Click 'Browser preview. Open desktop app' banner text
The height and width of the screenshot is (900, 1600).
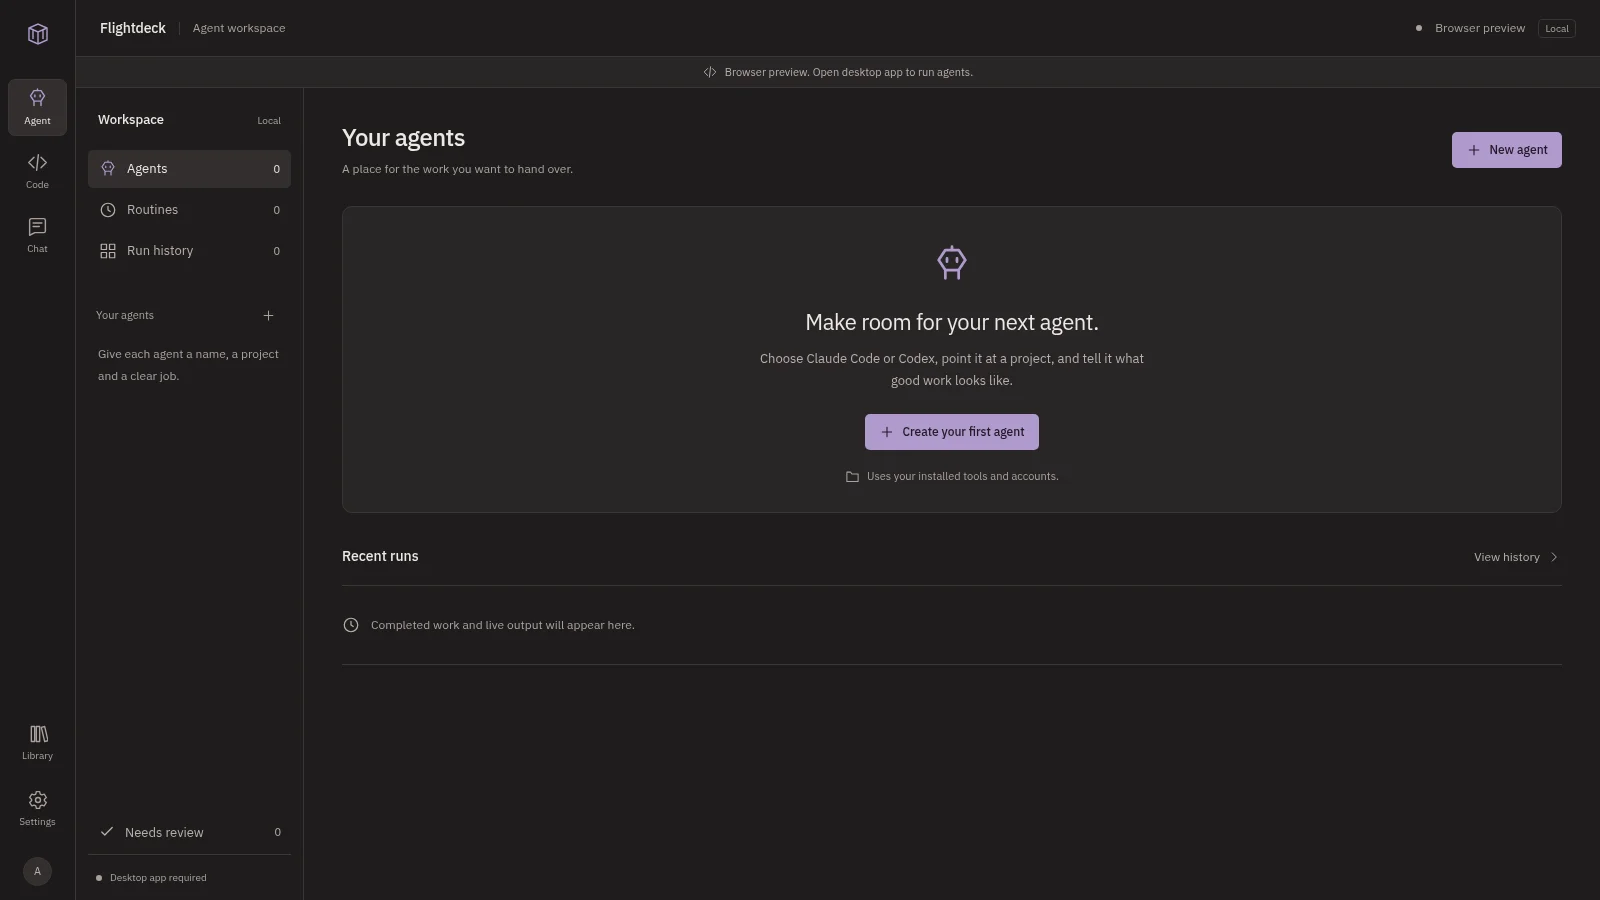click(x=848, y=72)
